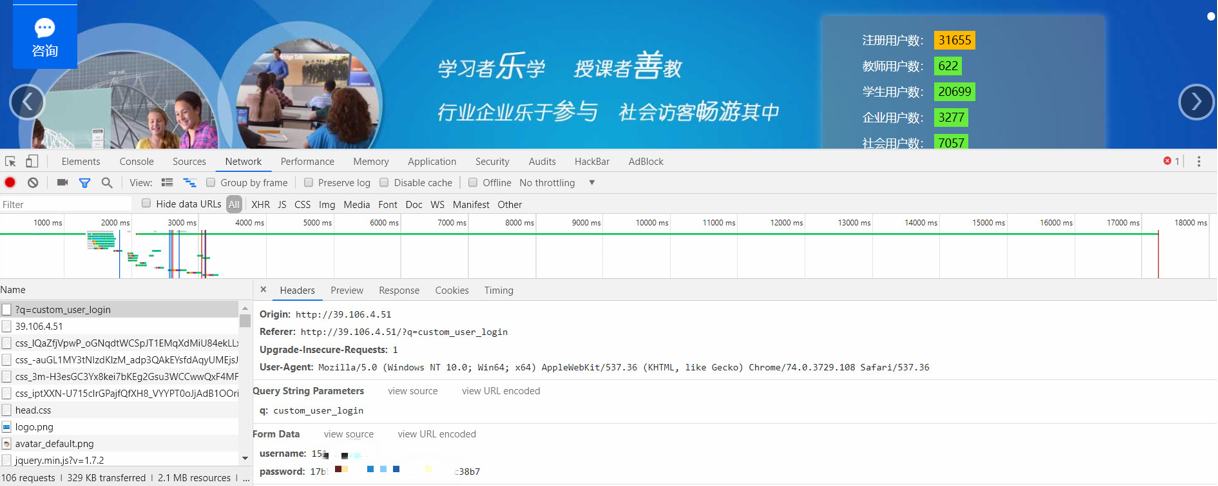1218x486 pixels.
Task: Select jquery.min.js?v=1.7.2 request
Action: pos(120,460)
